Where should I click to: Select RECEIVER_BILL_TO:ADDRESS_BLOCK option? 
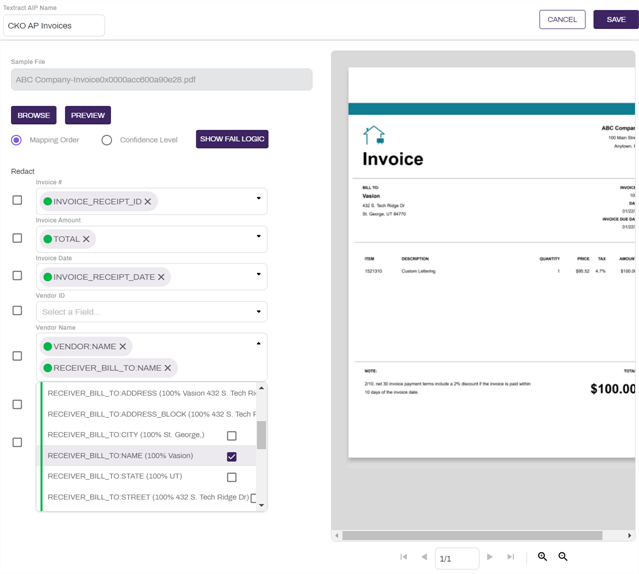click(149, 414)
